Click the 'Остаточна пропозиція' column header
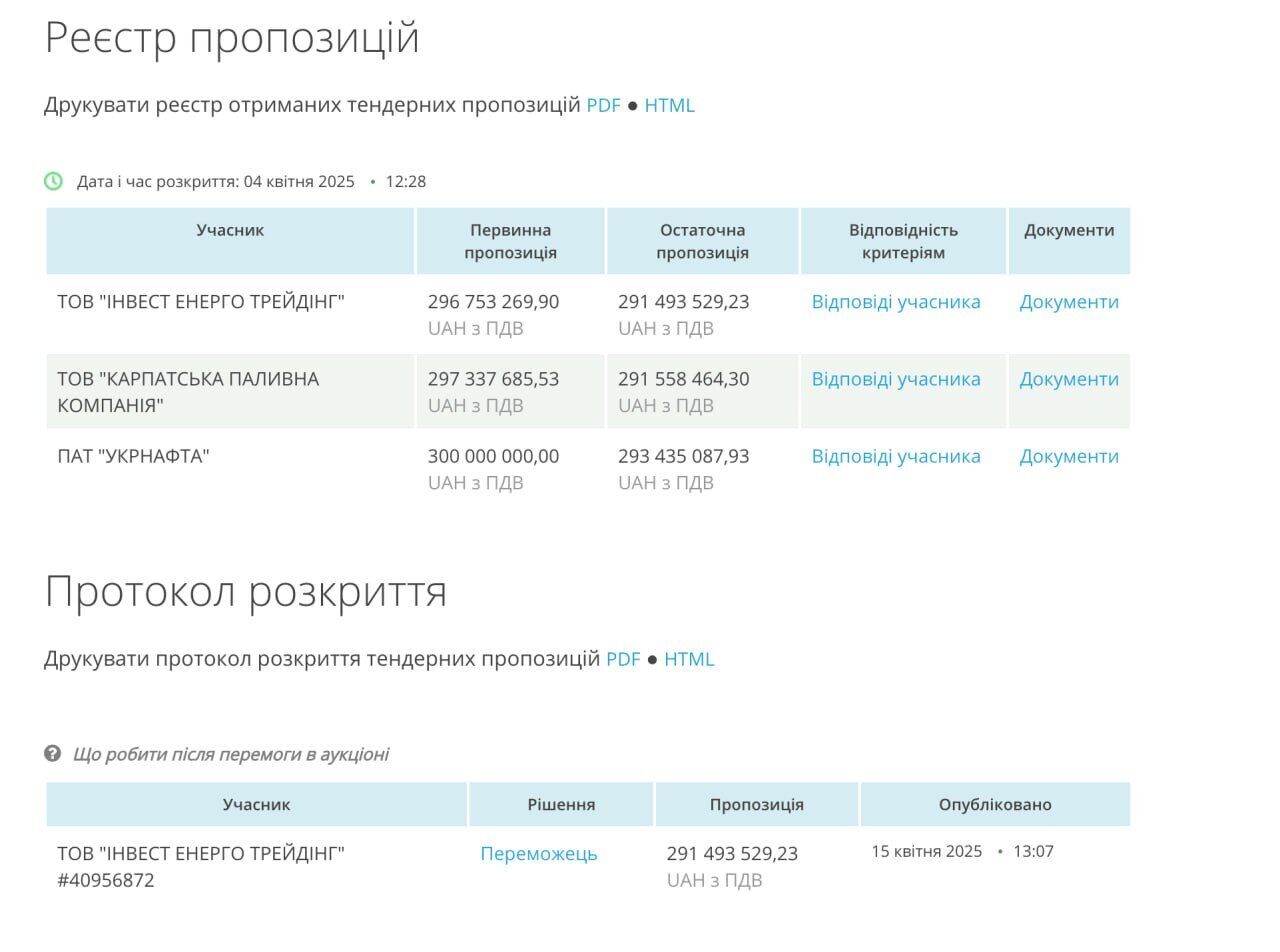1280x952 pixels. click(x=702, y=241)
